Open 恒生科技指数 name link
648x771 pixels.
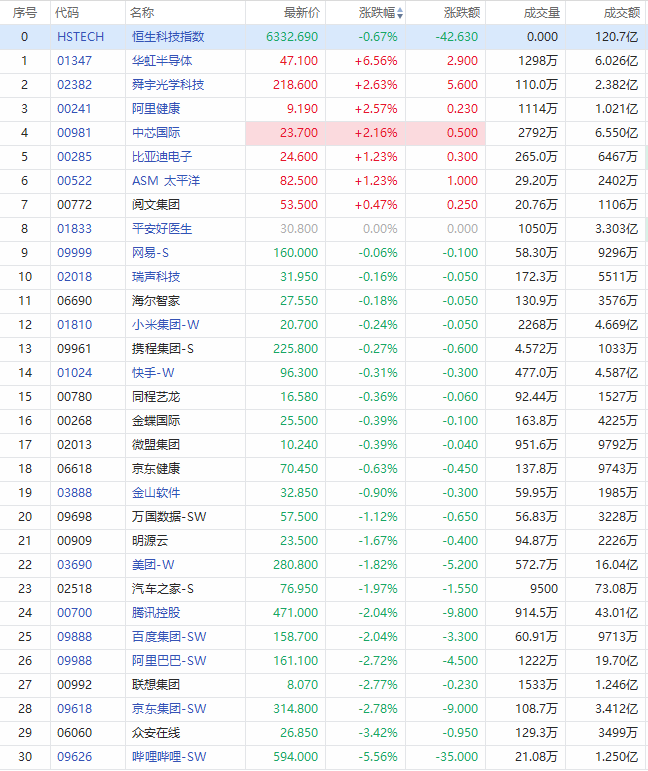[x=168, y=37]
